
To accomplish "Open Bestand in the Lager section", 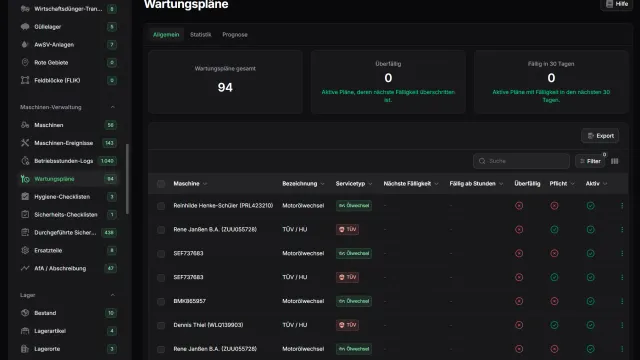I will point(68,313).
